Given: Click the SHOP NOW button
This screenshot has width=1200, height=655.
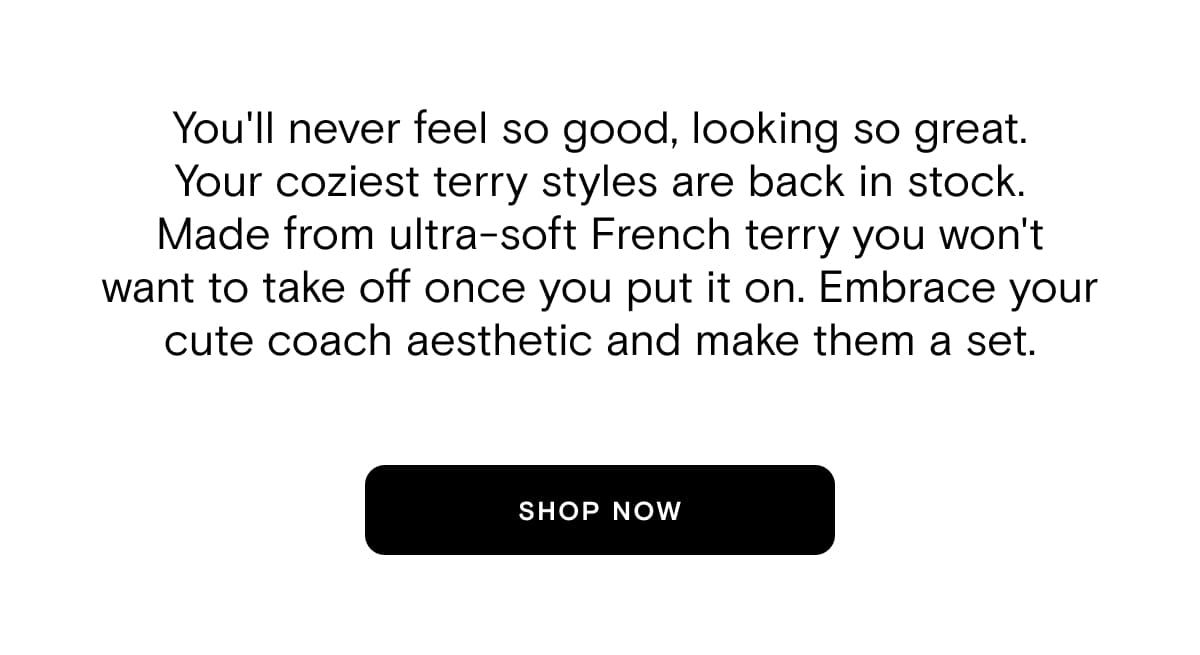Looking at the screenshot, I should tap(600, 510).
